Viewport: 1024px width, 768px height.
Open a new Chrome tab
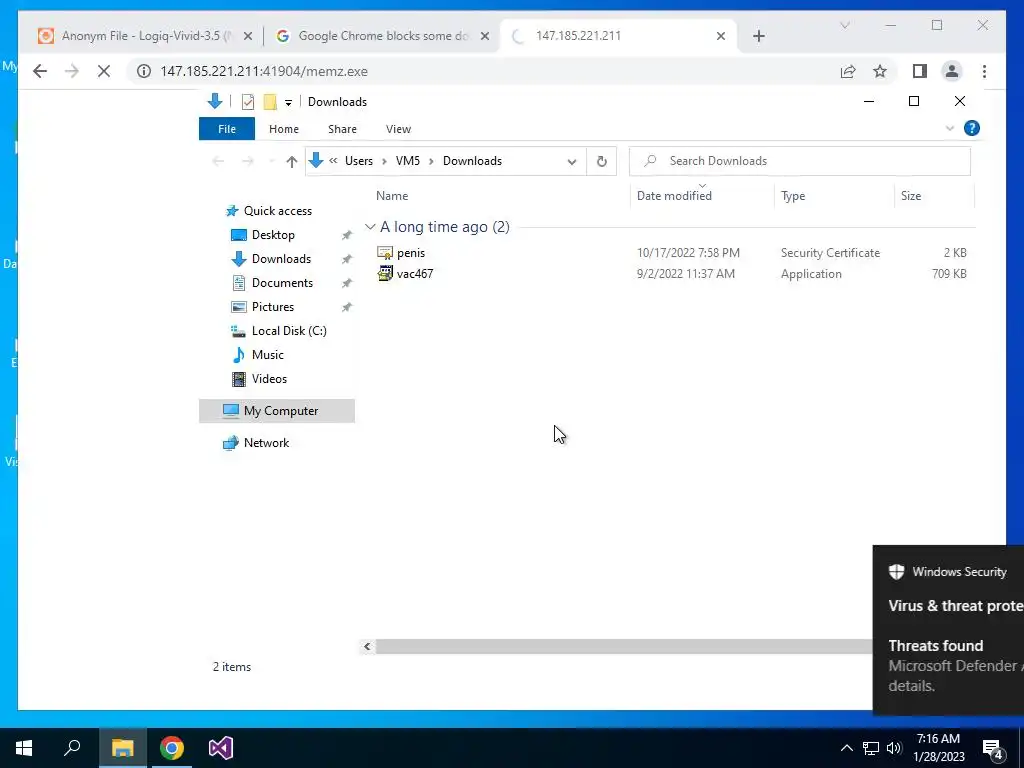758,36
